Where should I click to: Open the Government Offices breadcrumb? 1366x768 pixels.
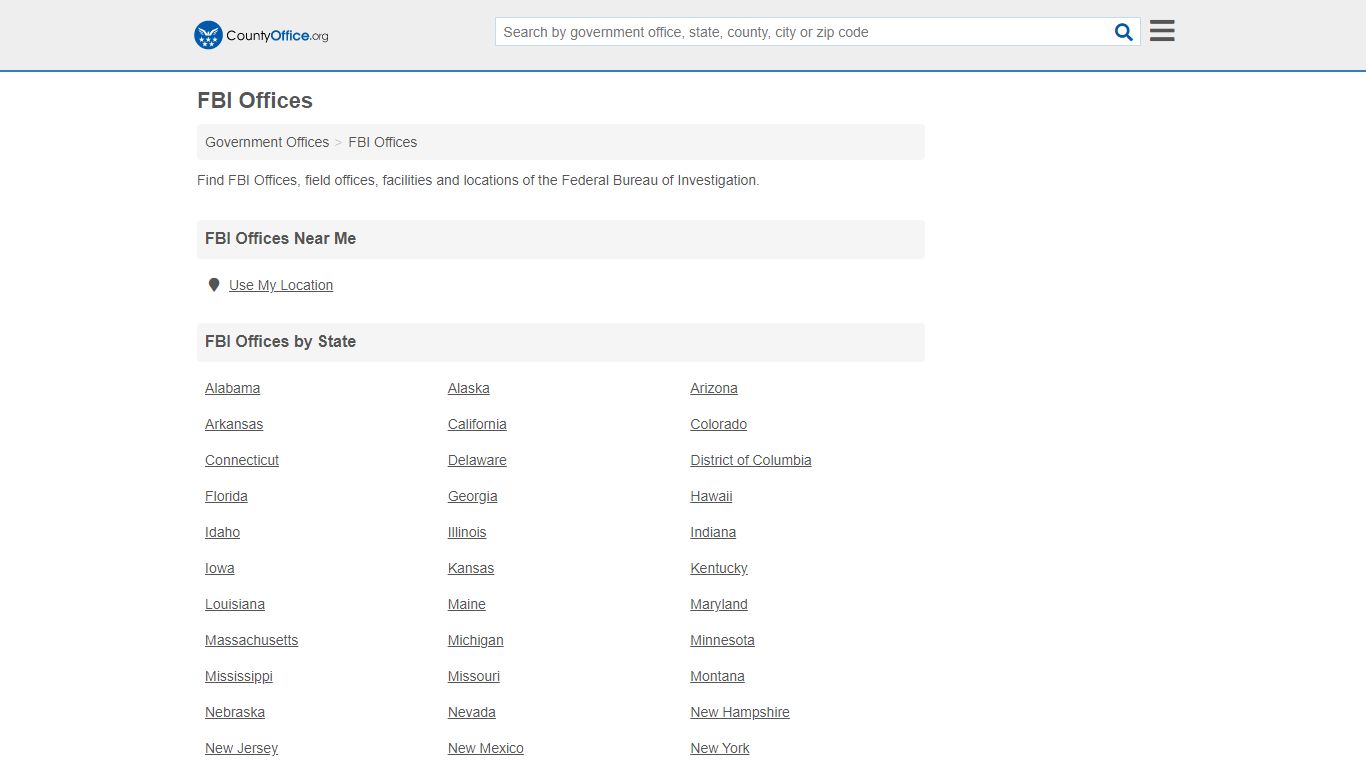[x=267, y=142]
